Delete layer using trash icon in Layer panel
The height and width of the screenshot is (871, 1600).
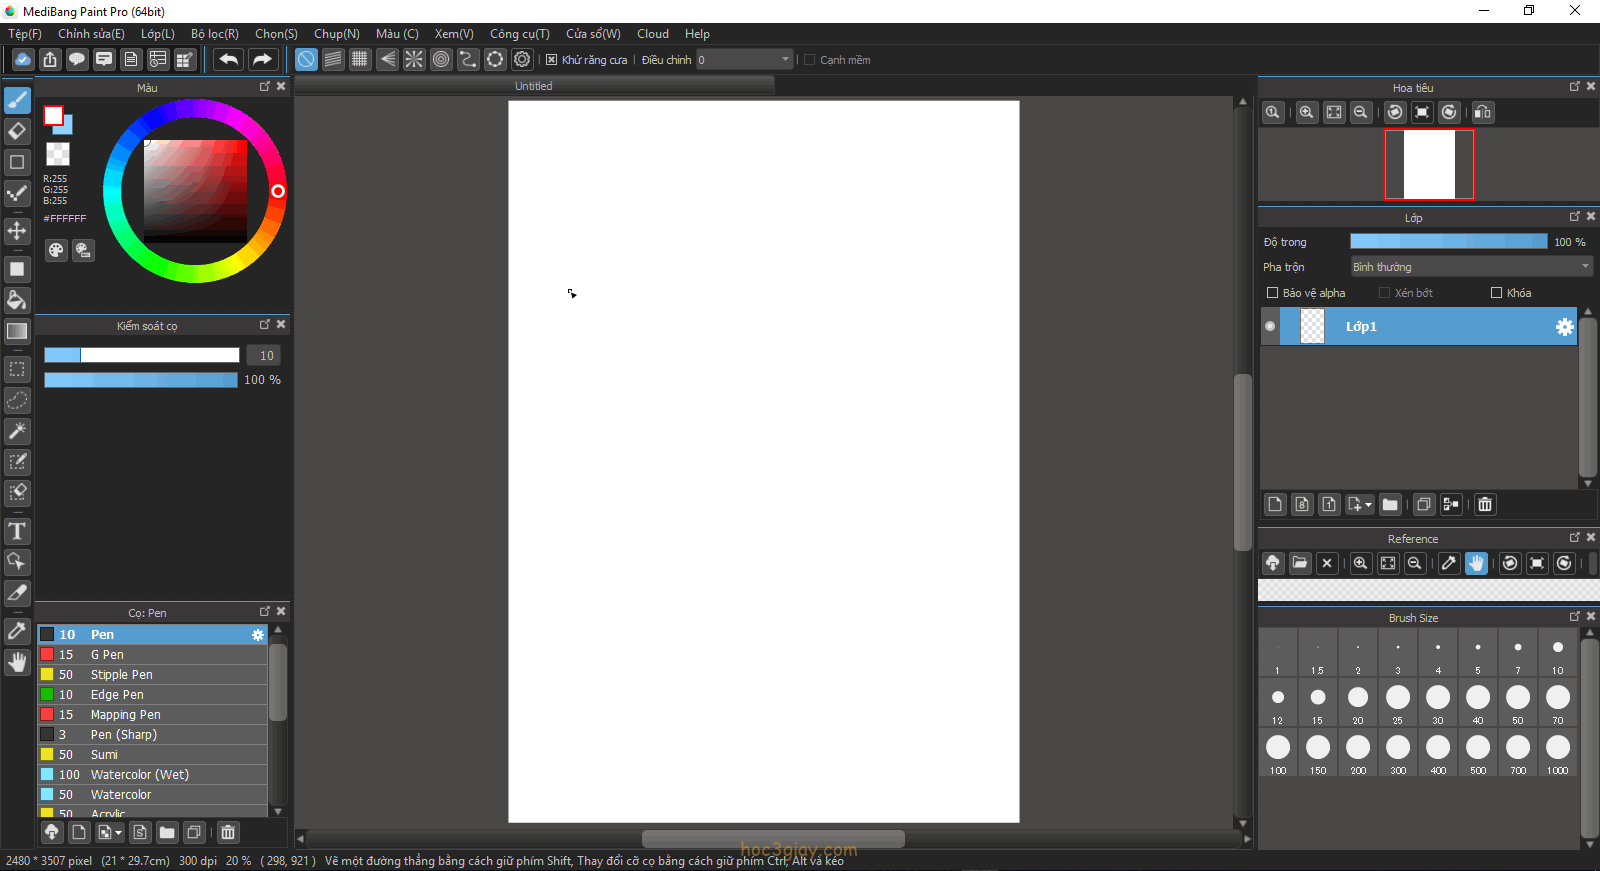[x=1485, y=505]
